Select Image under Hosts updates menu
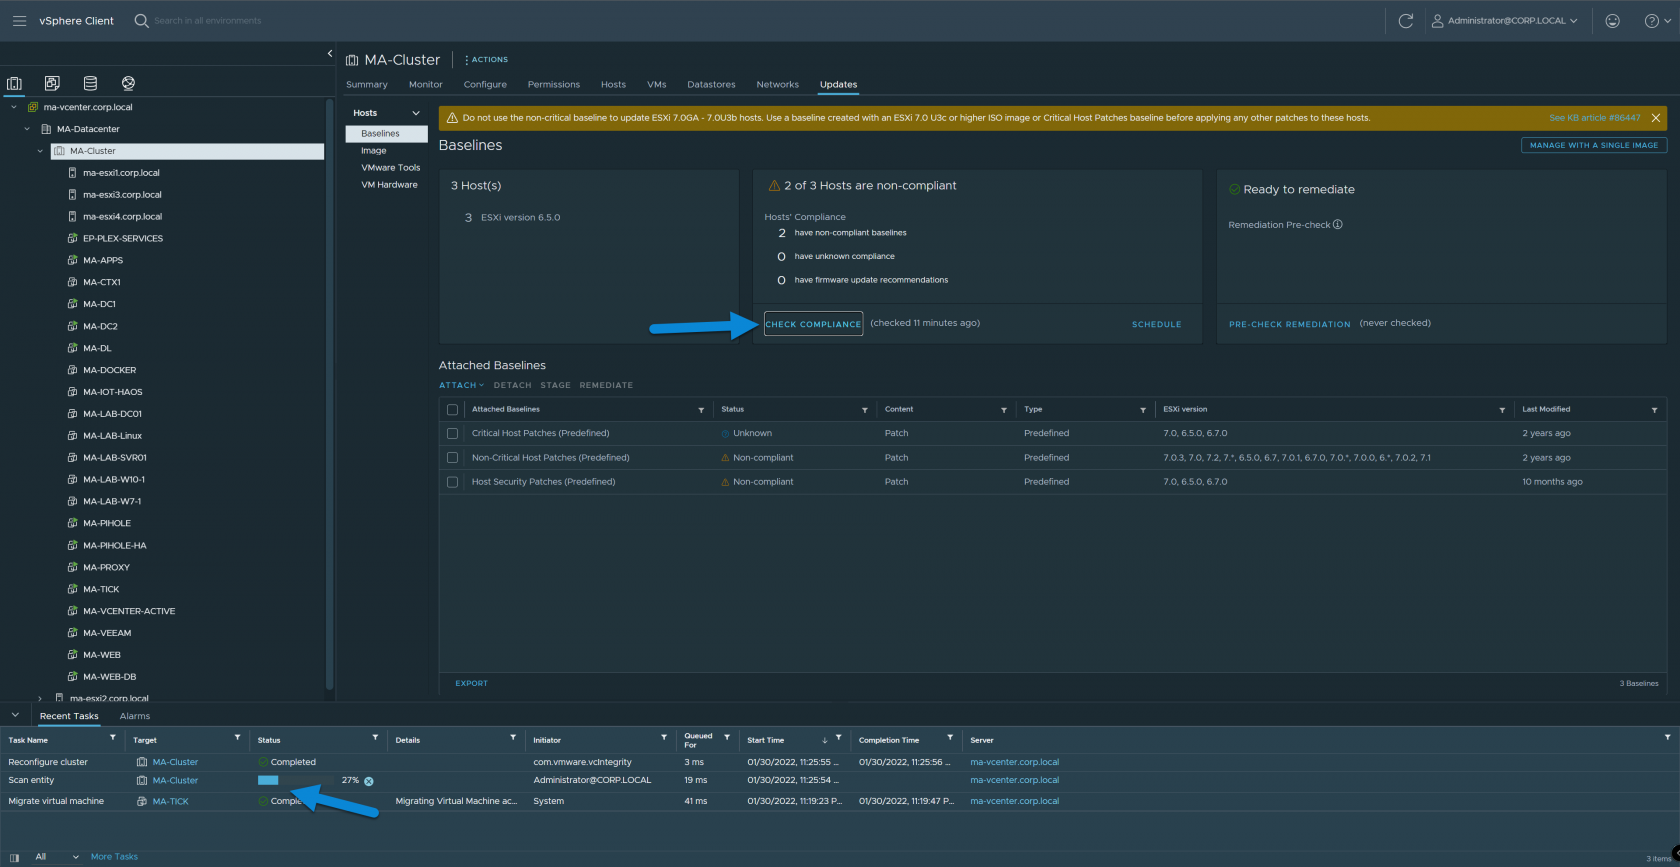Viewport: 1680px width, 867px height. pyautogui.click(x=374, y=151)
